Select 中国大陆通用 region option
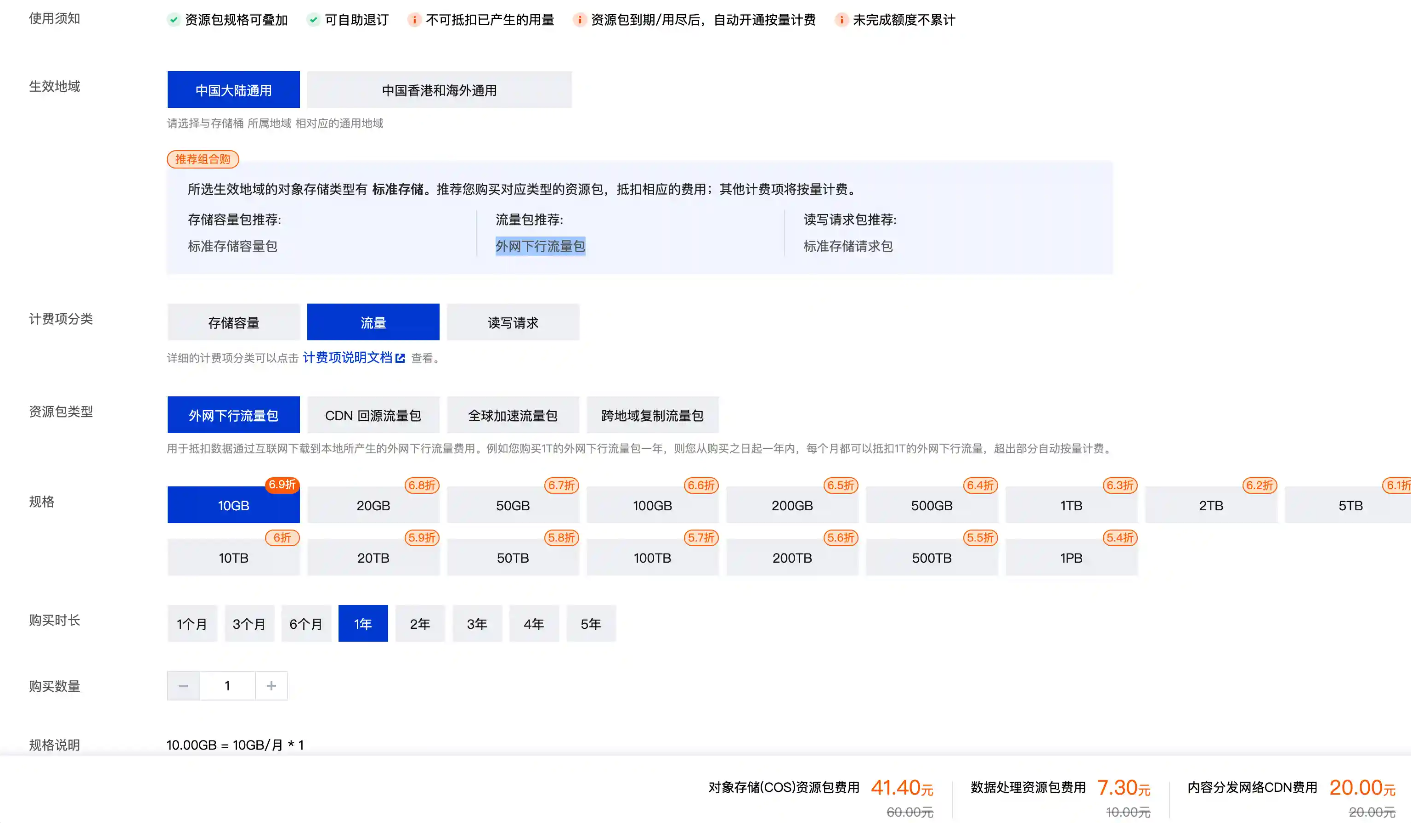 tap(233, 90)
